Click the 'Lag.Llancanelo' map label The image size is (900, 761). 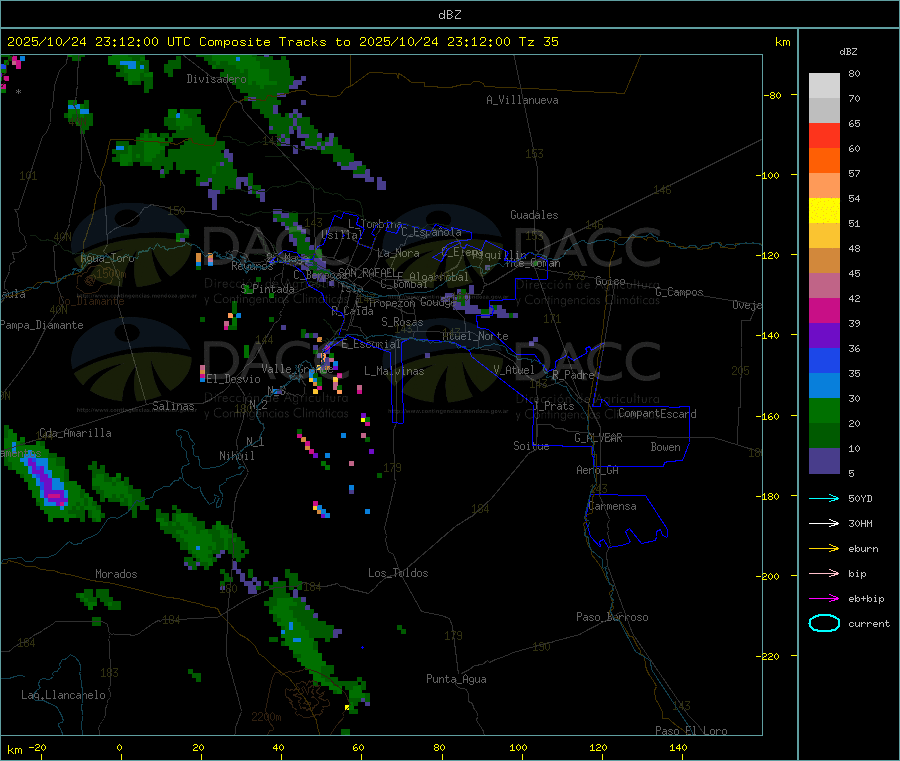coord(63,695)
